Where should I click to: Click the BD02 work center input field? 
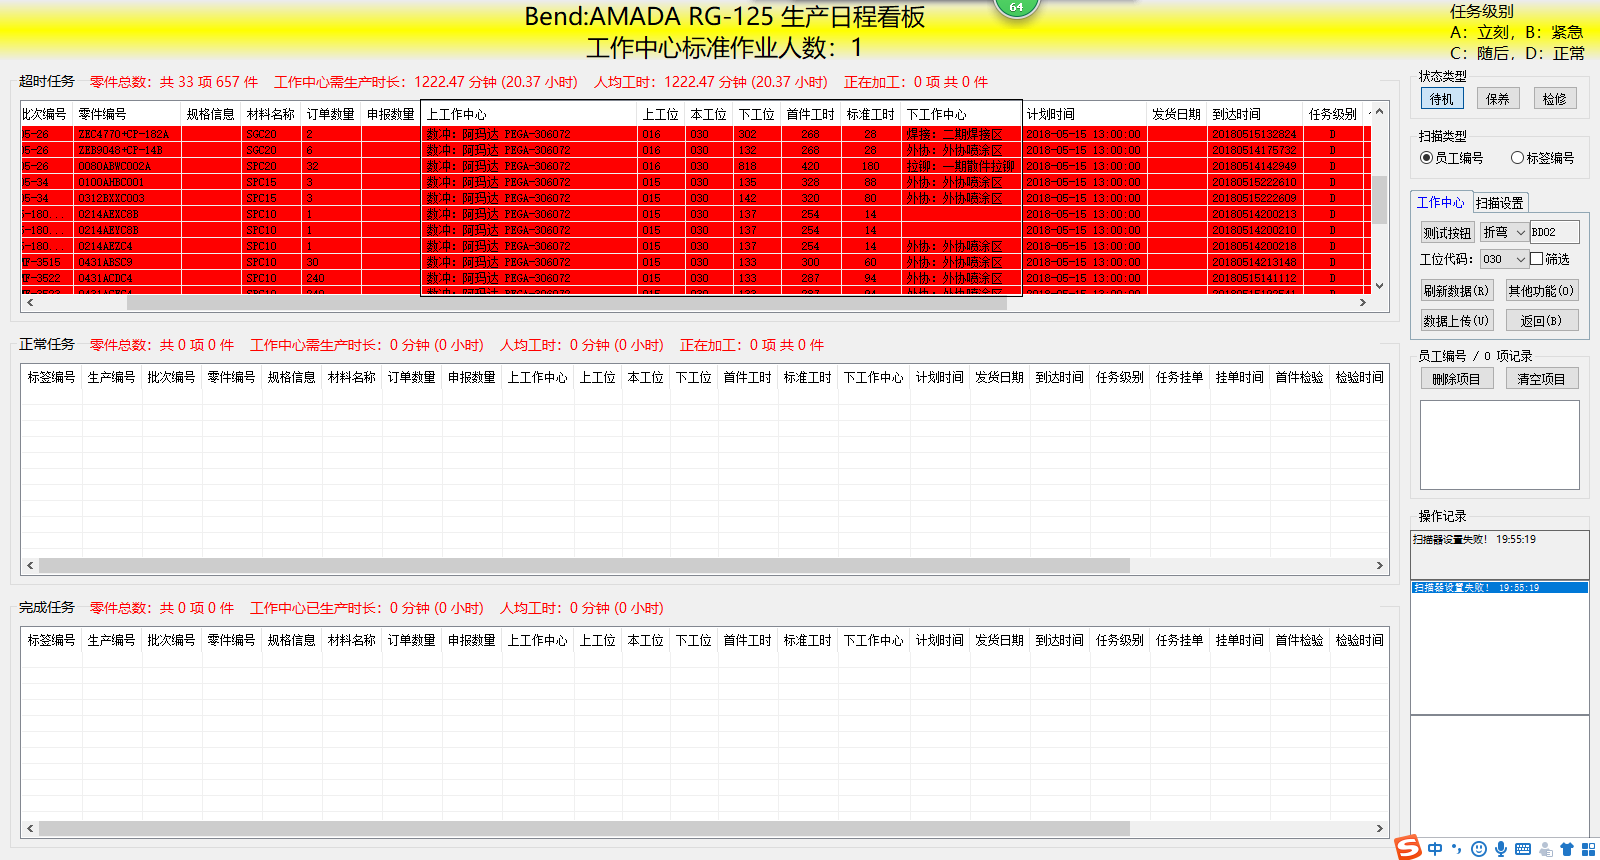pyautogui.click(x=1554, y=232)
